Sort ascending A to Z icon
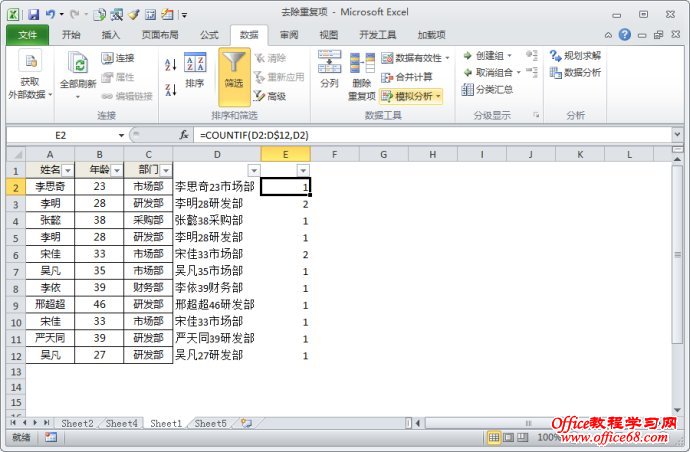Screen dimensions: 690x452 pos(171,64)
